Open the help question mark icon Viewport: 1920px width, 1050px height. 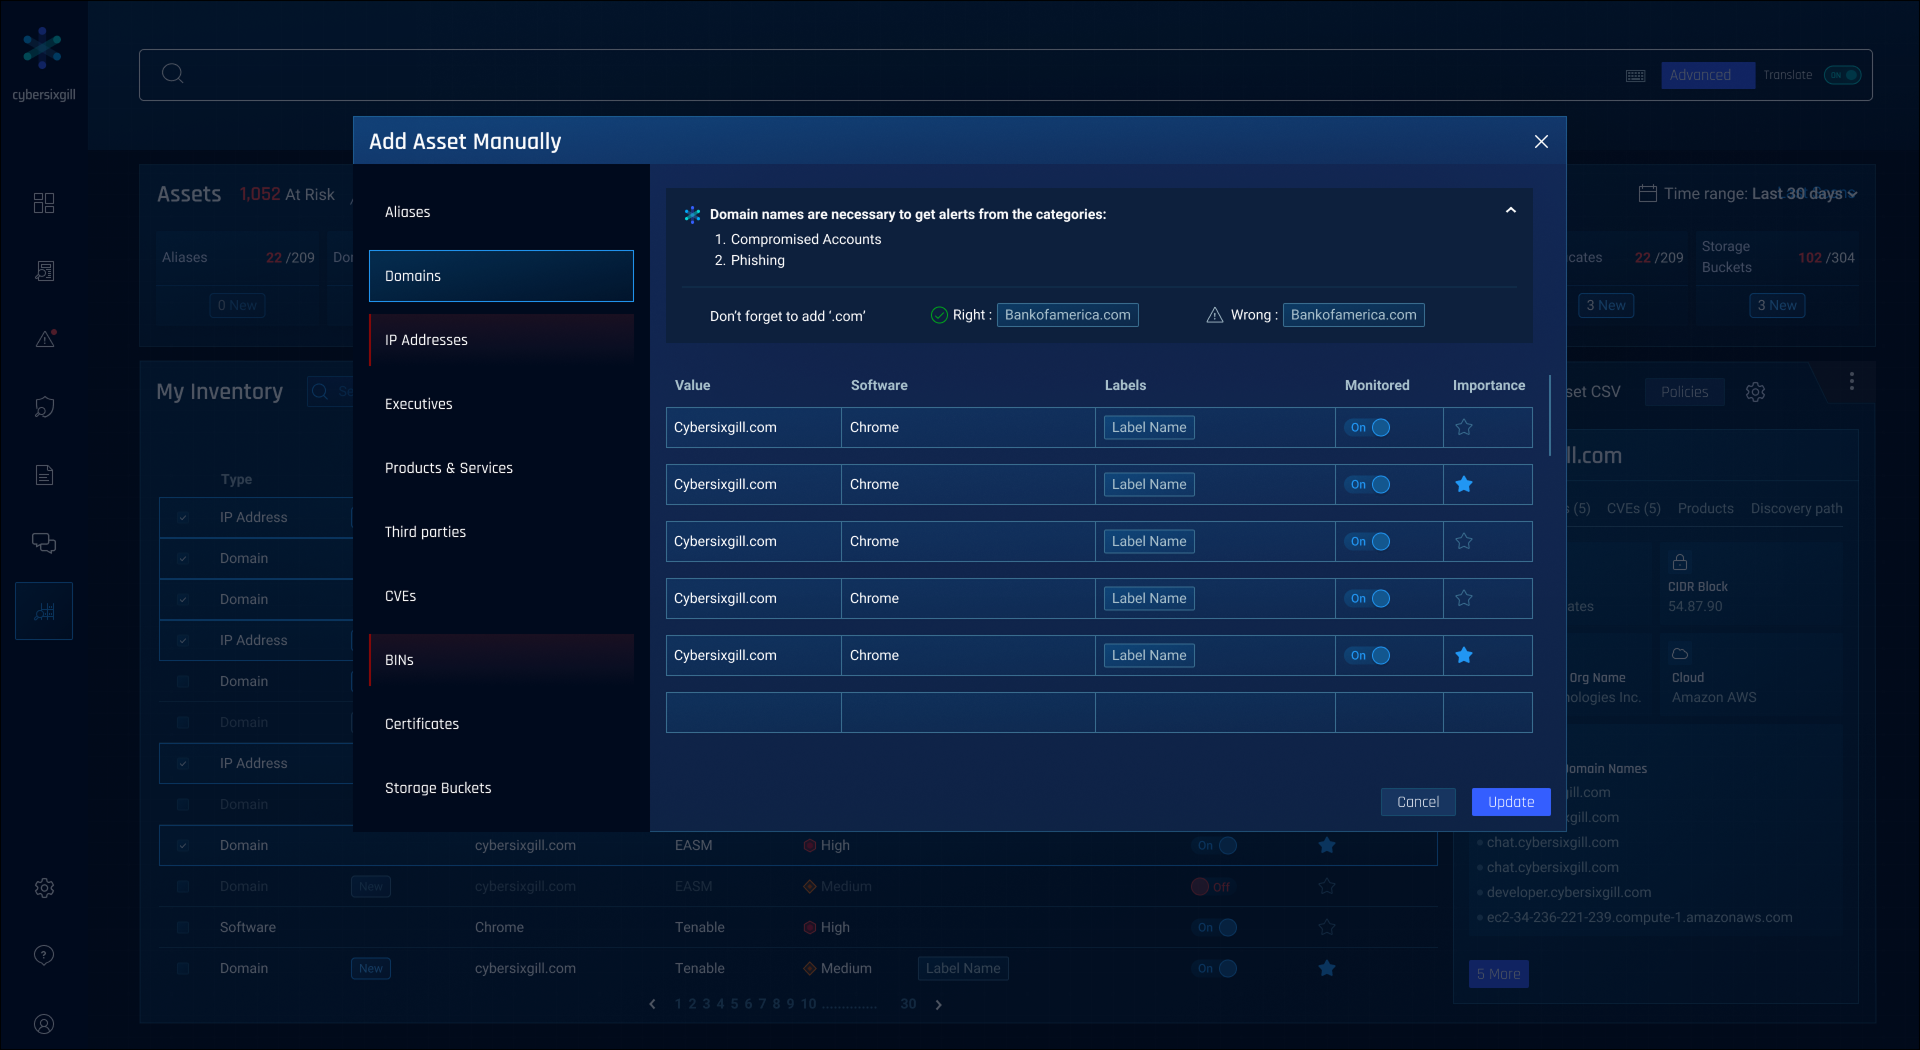44,955
